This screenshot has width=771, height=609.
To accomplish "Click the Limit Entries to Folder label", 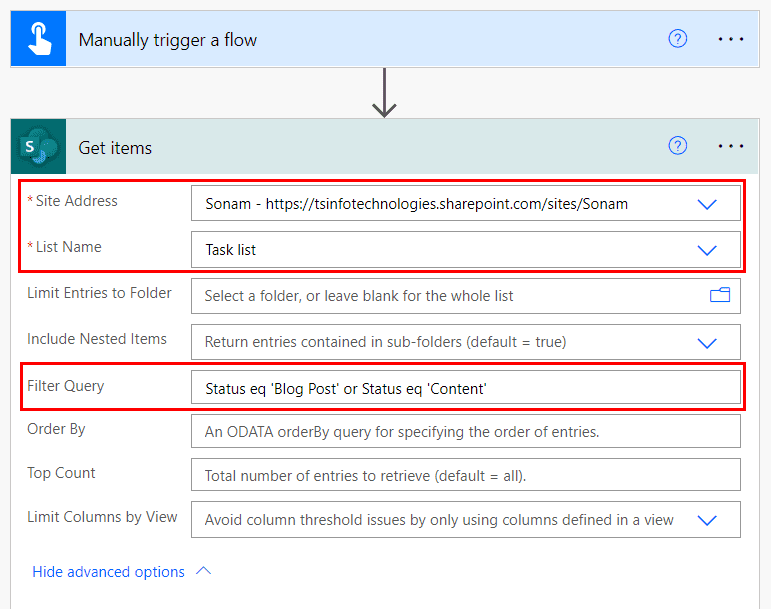I will pyautogui.click(x=99, y=293).
